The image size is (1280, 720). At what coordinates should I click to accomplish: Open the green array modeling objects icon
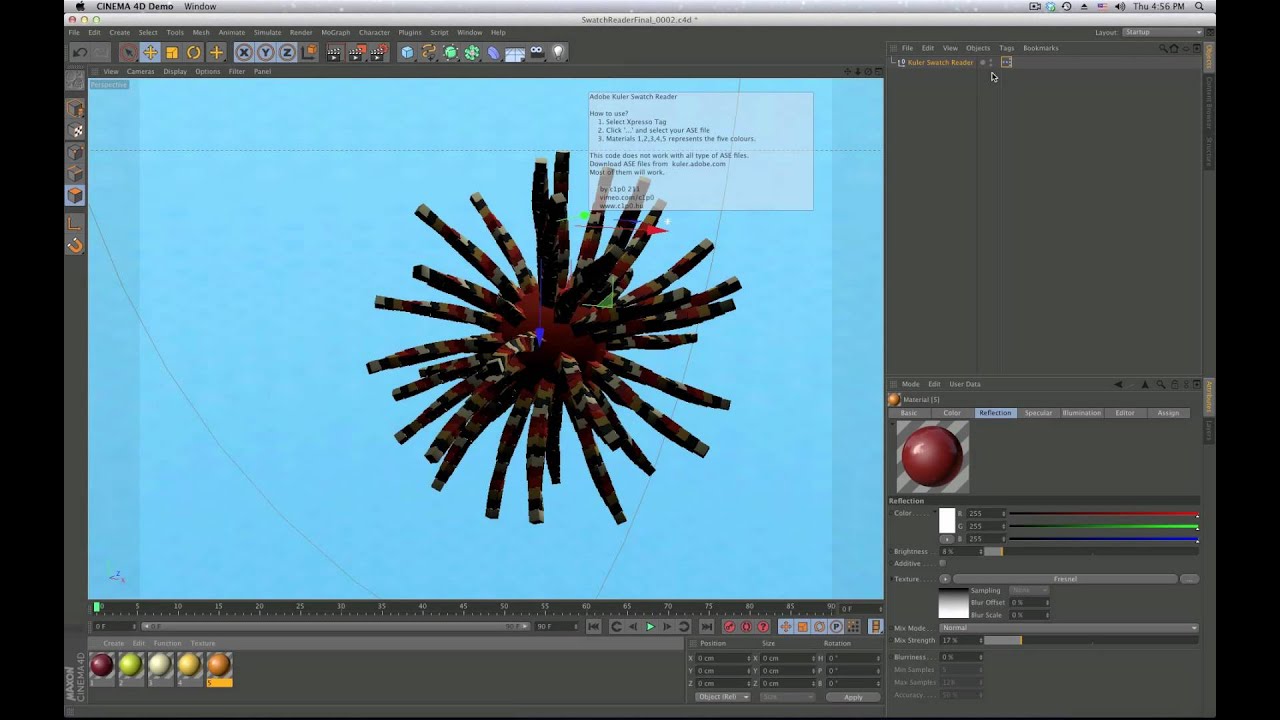click(472, 52)
